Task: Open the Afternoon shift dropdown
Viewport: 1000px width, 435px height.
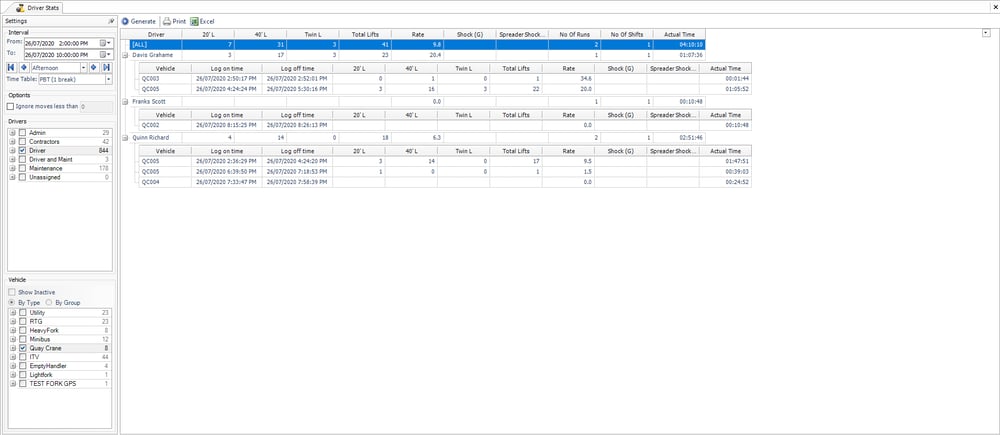Action: (84, 67)
